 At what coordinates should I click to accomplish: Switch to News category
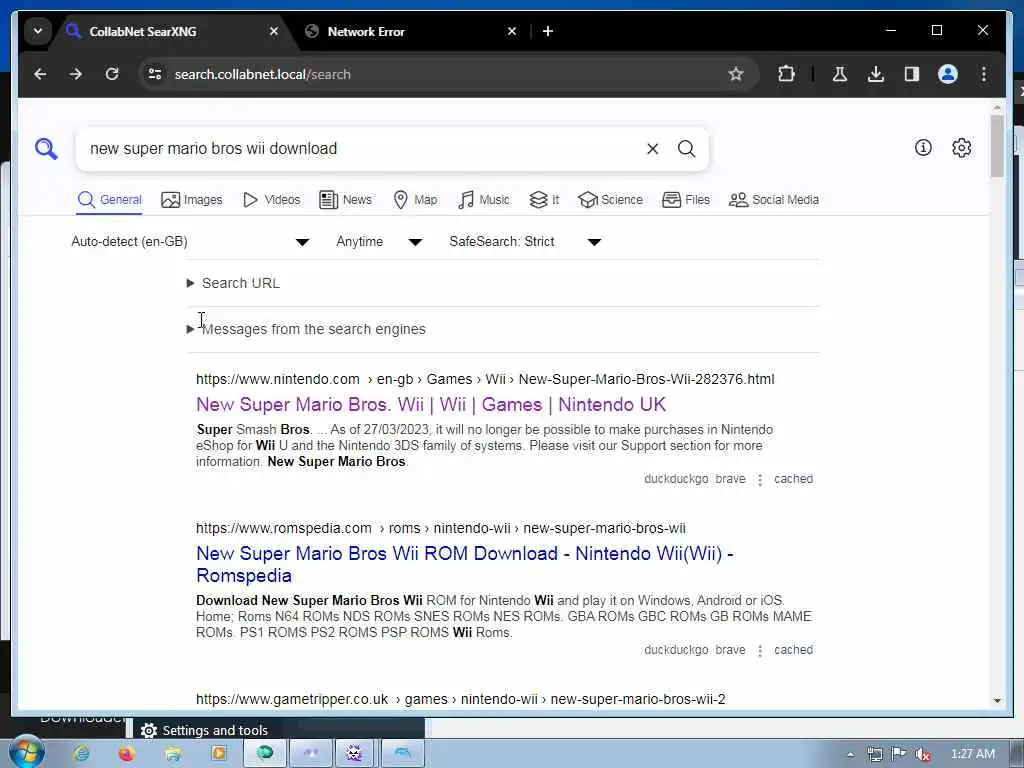click(345, 200)
